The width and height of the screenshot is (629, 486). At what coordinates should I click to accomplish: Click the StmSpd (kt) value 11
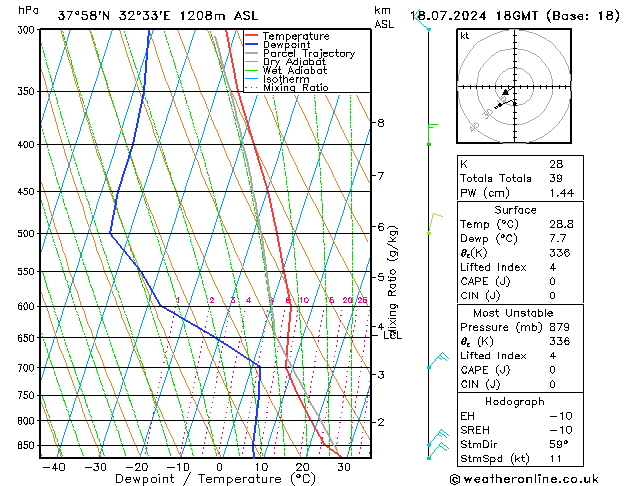coord(556,458)
